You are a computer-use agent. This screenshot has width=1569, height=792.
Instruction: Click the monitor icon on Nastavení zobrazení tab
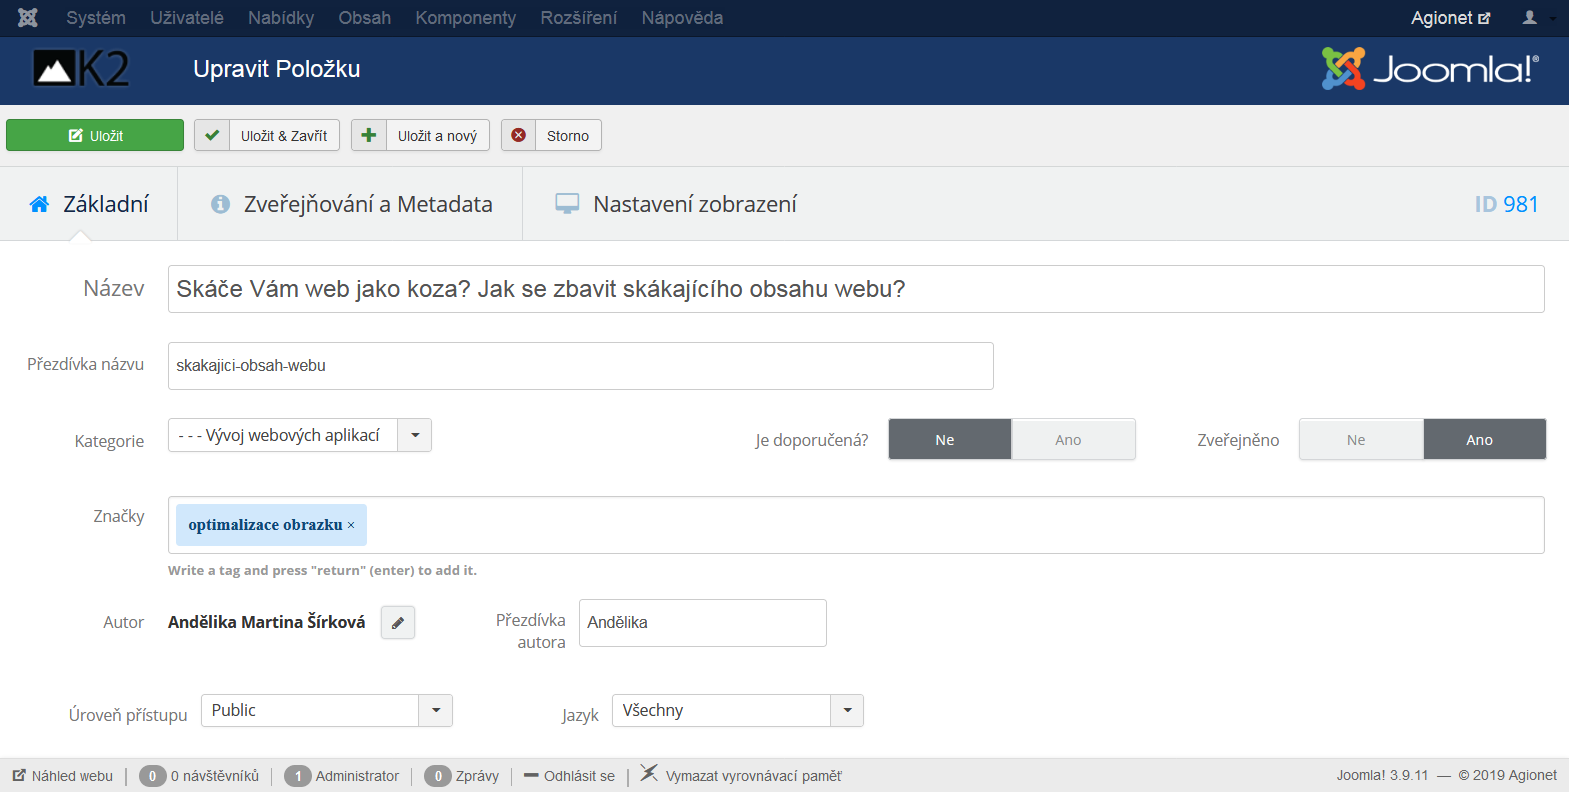pyautogui.click(x=567, y=204)
